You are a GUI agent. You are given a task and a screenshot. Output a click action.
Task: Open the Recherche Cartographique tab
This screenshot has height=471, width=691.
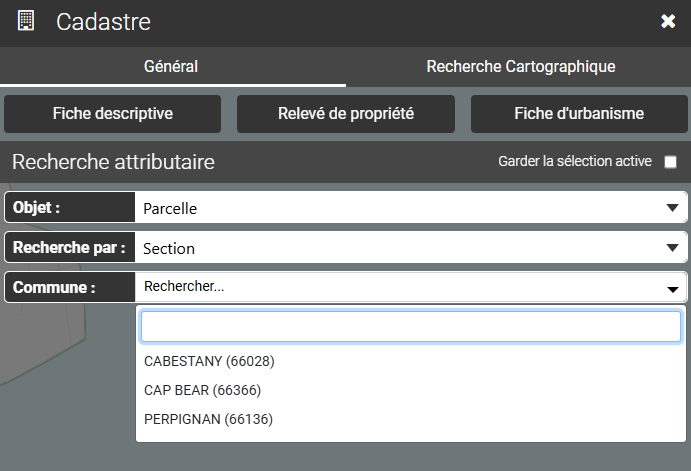(520, 67)
